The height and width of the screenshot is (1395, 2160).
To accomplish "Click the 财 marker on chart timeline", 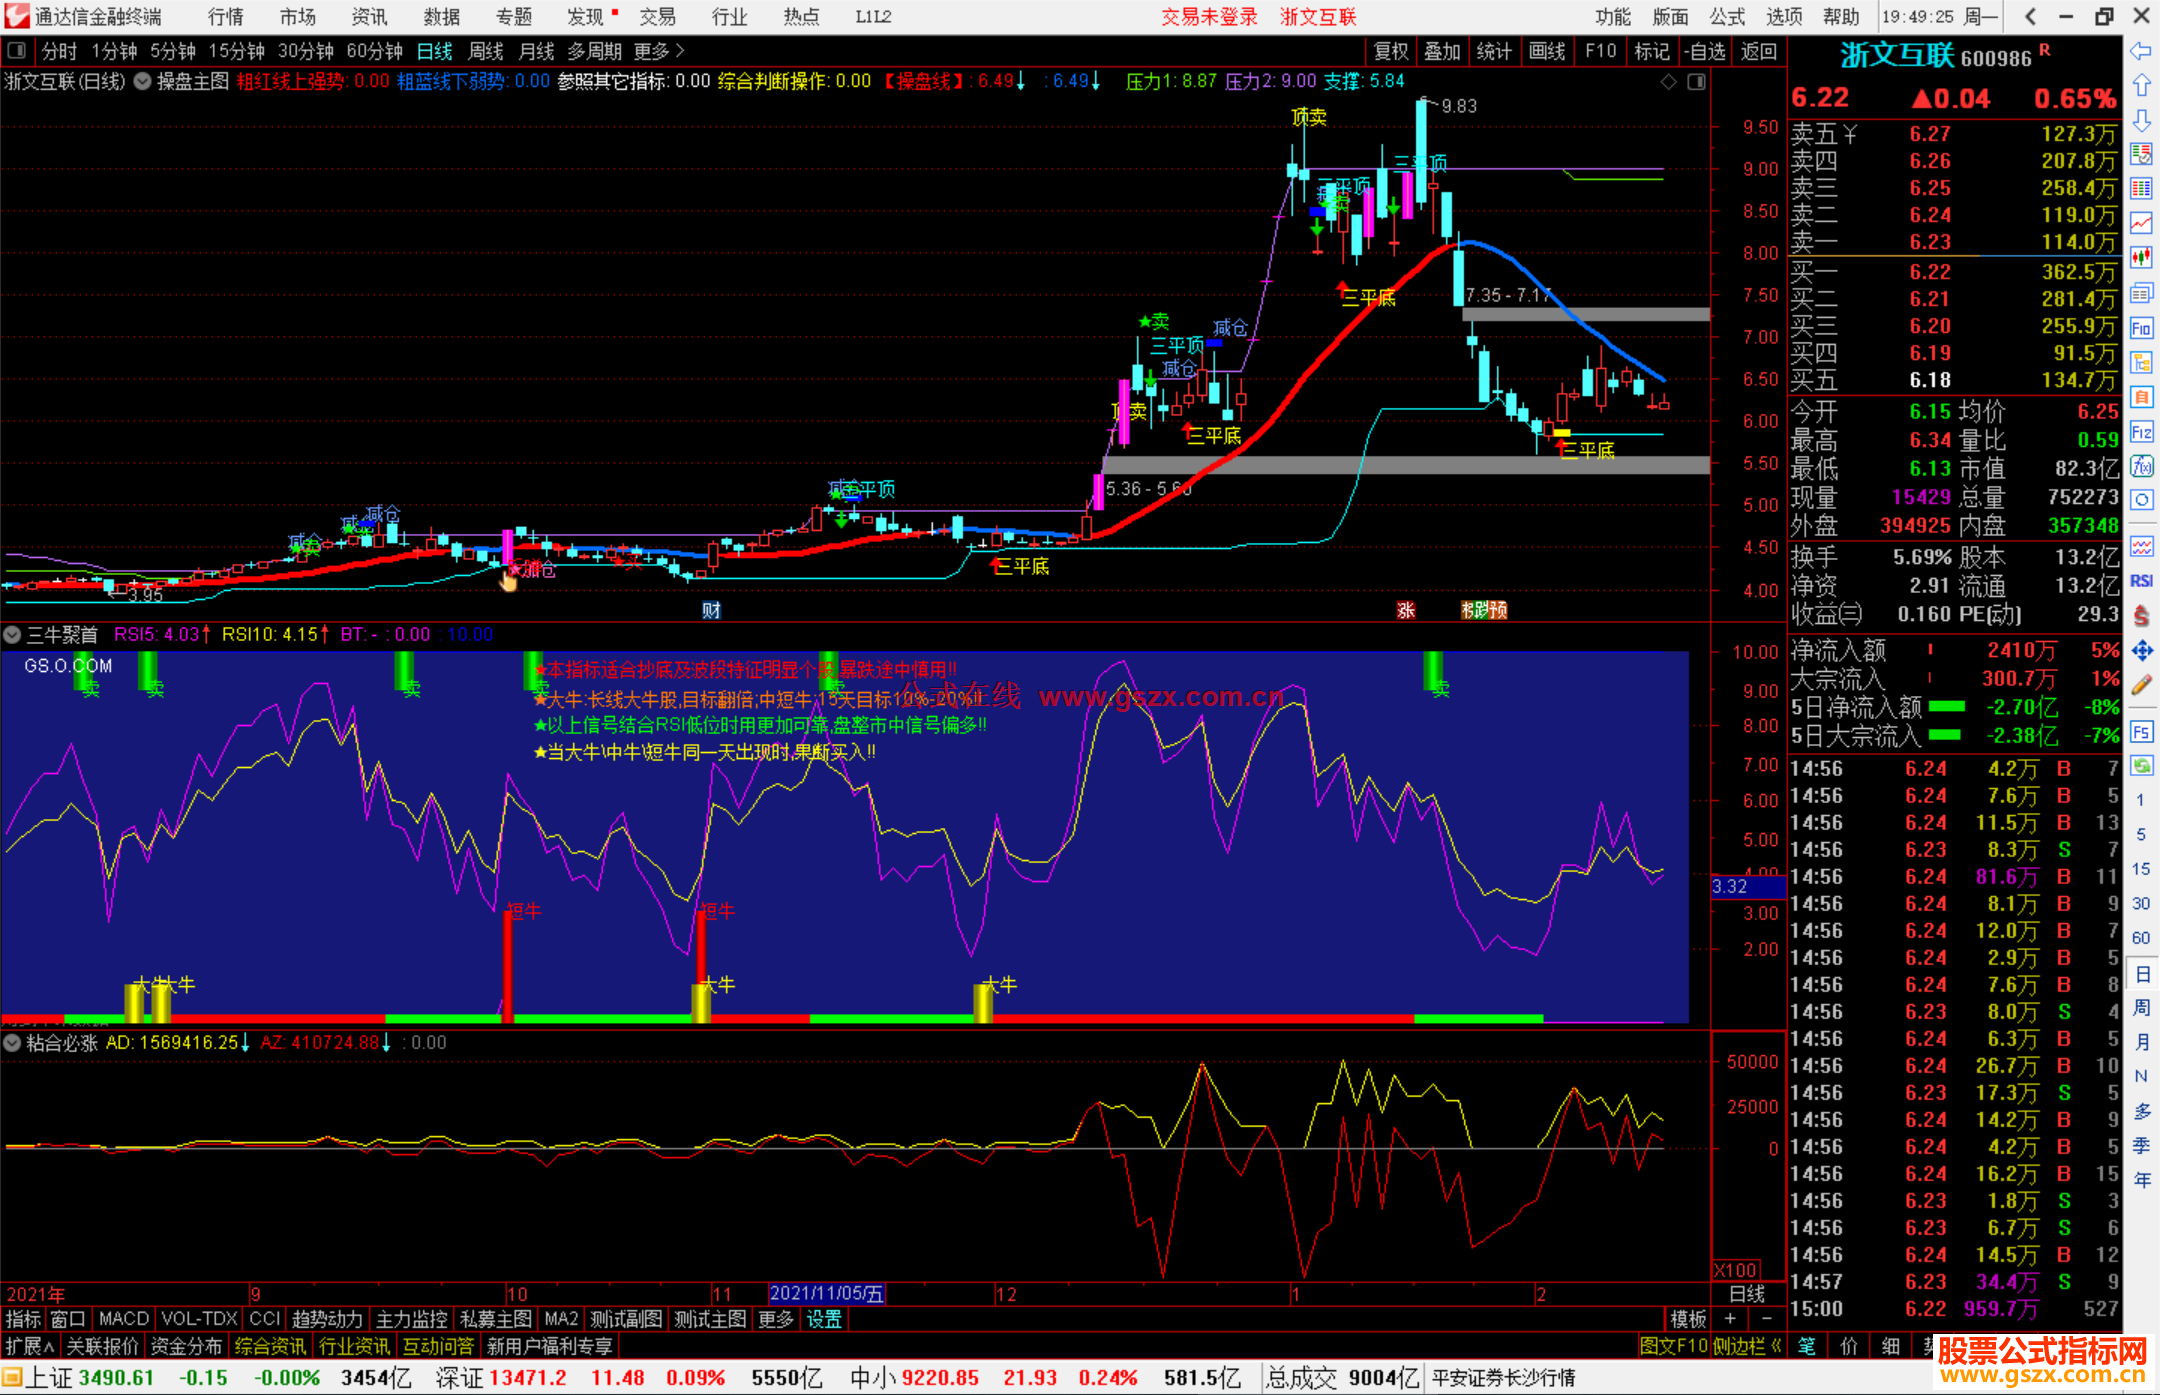I will pos(711,610).
